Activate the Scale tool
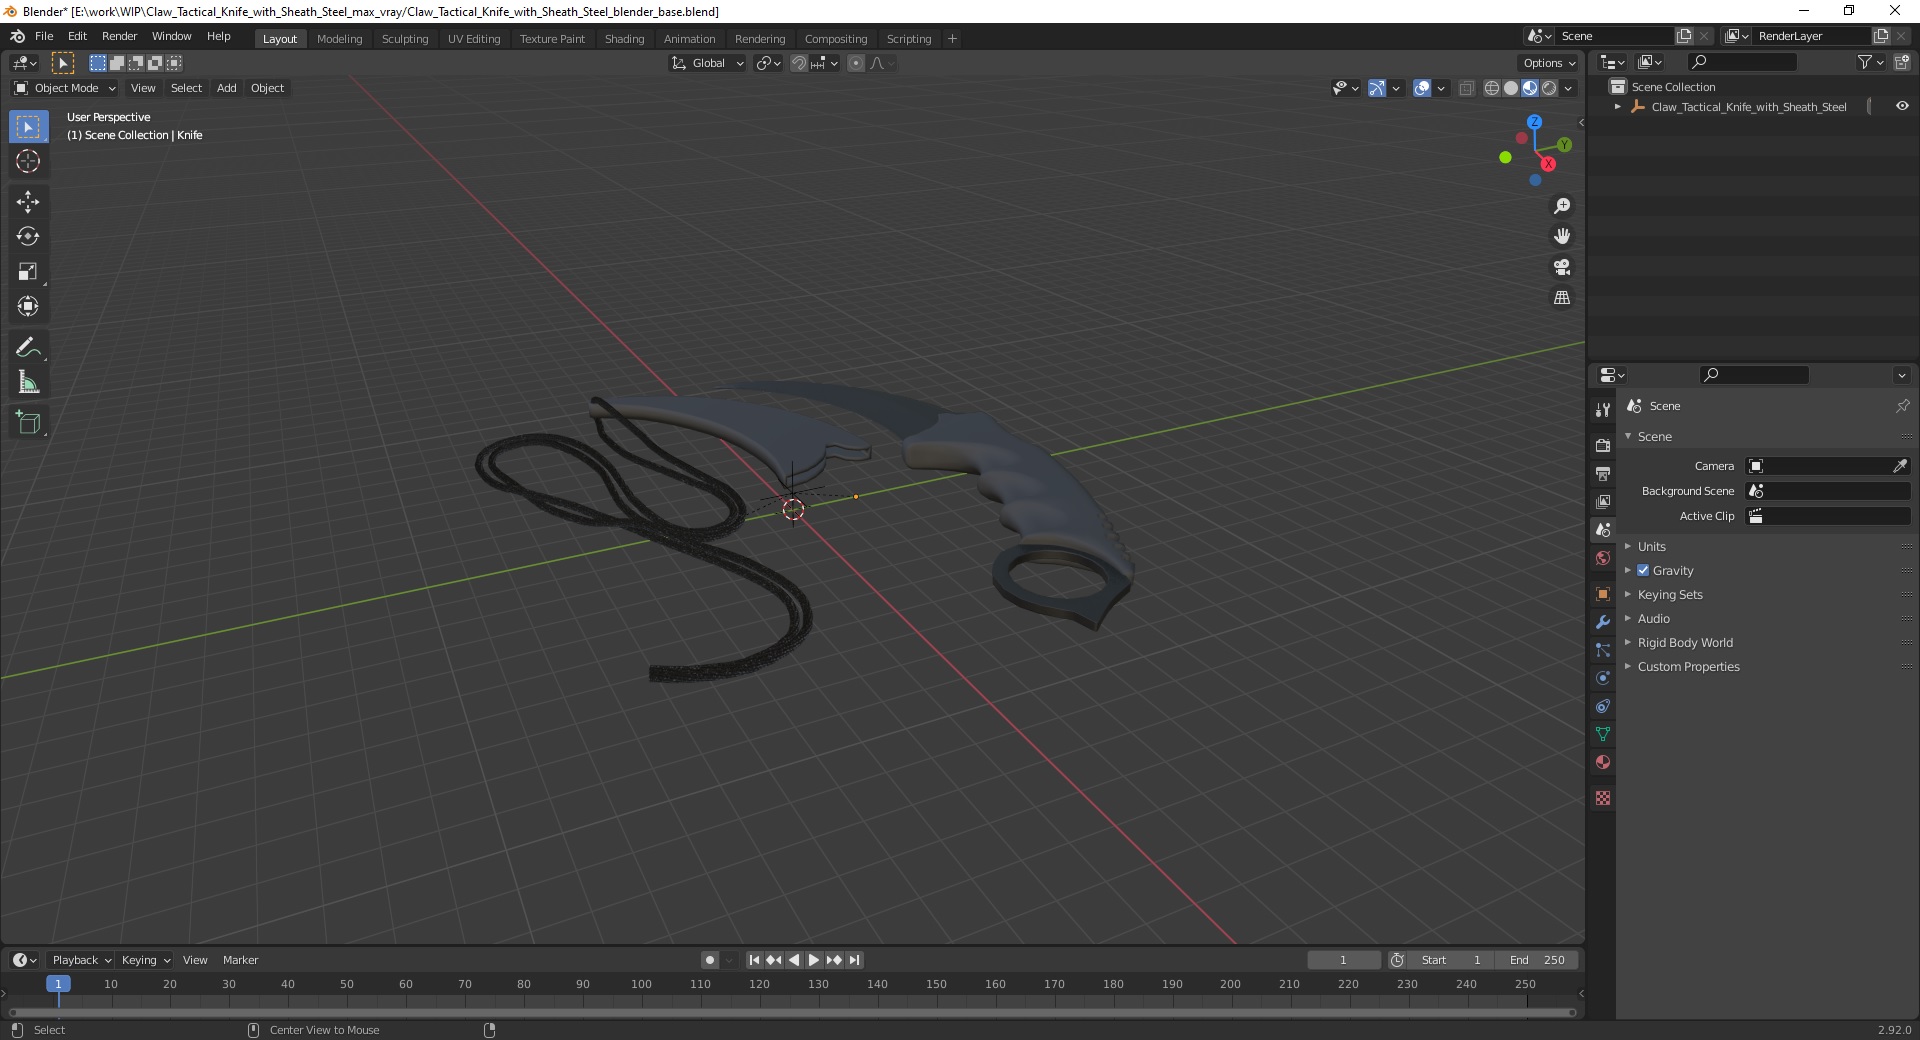Viewport: 1920px width, 1040px height. 28,272
